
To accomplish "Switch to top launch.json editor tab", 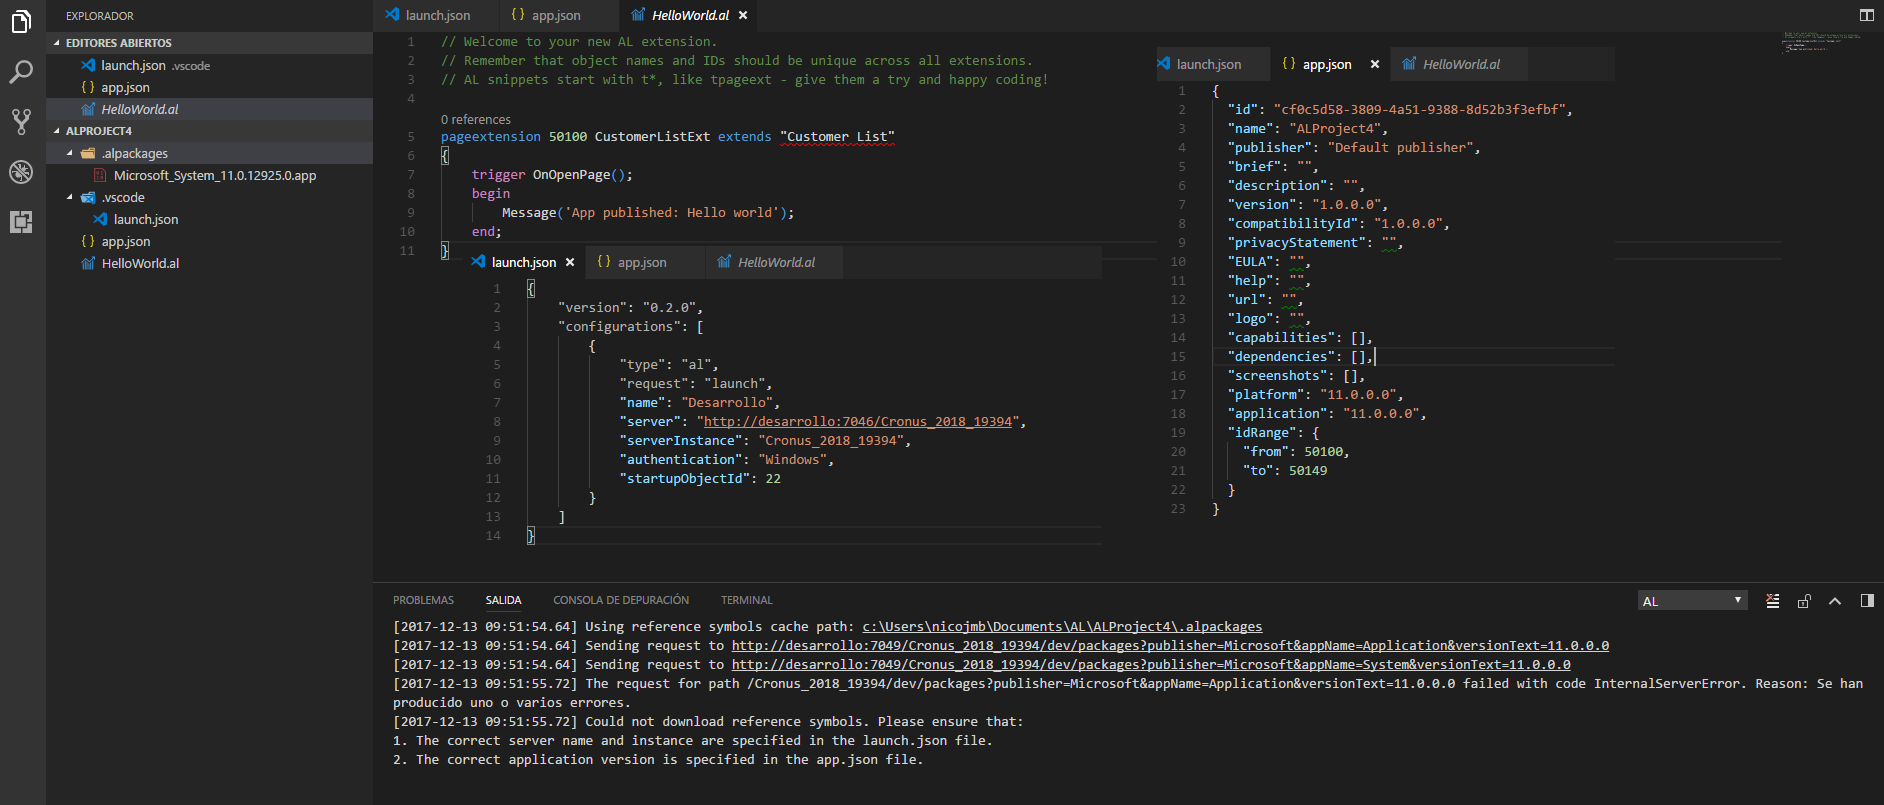I will pos(437,15).
